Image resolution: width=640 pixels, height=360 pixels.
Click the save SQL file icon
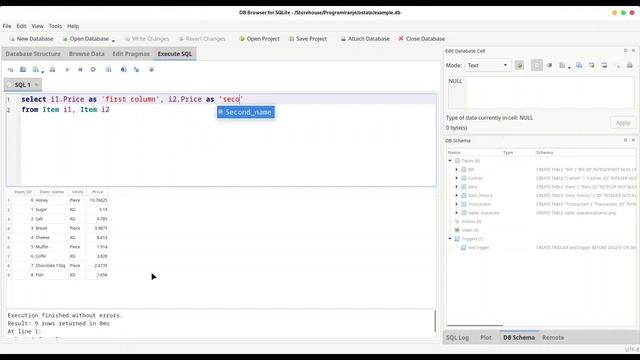point(36,70)
